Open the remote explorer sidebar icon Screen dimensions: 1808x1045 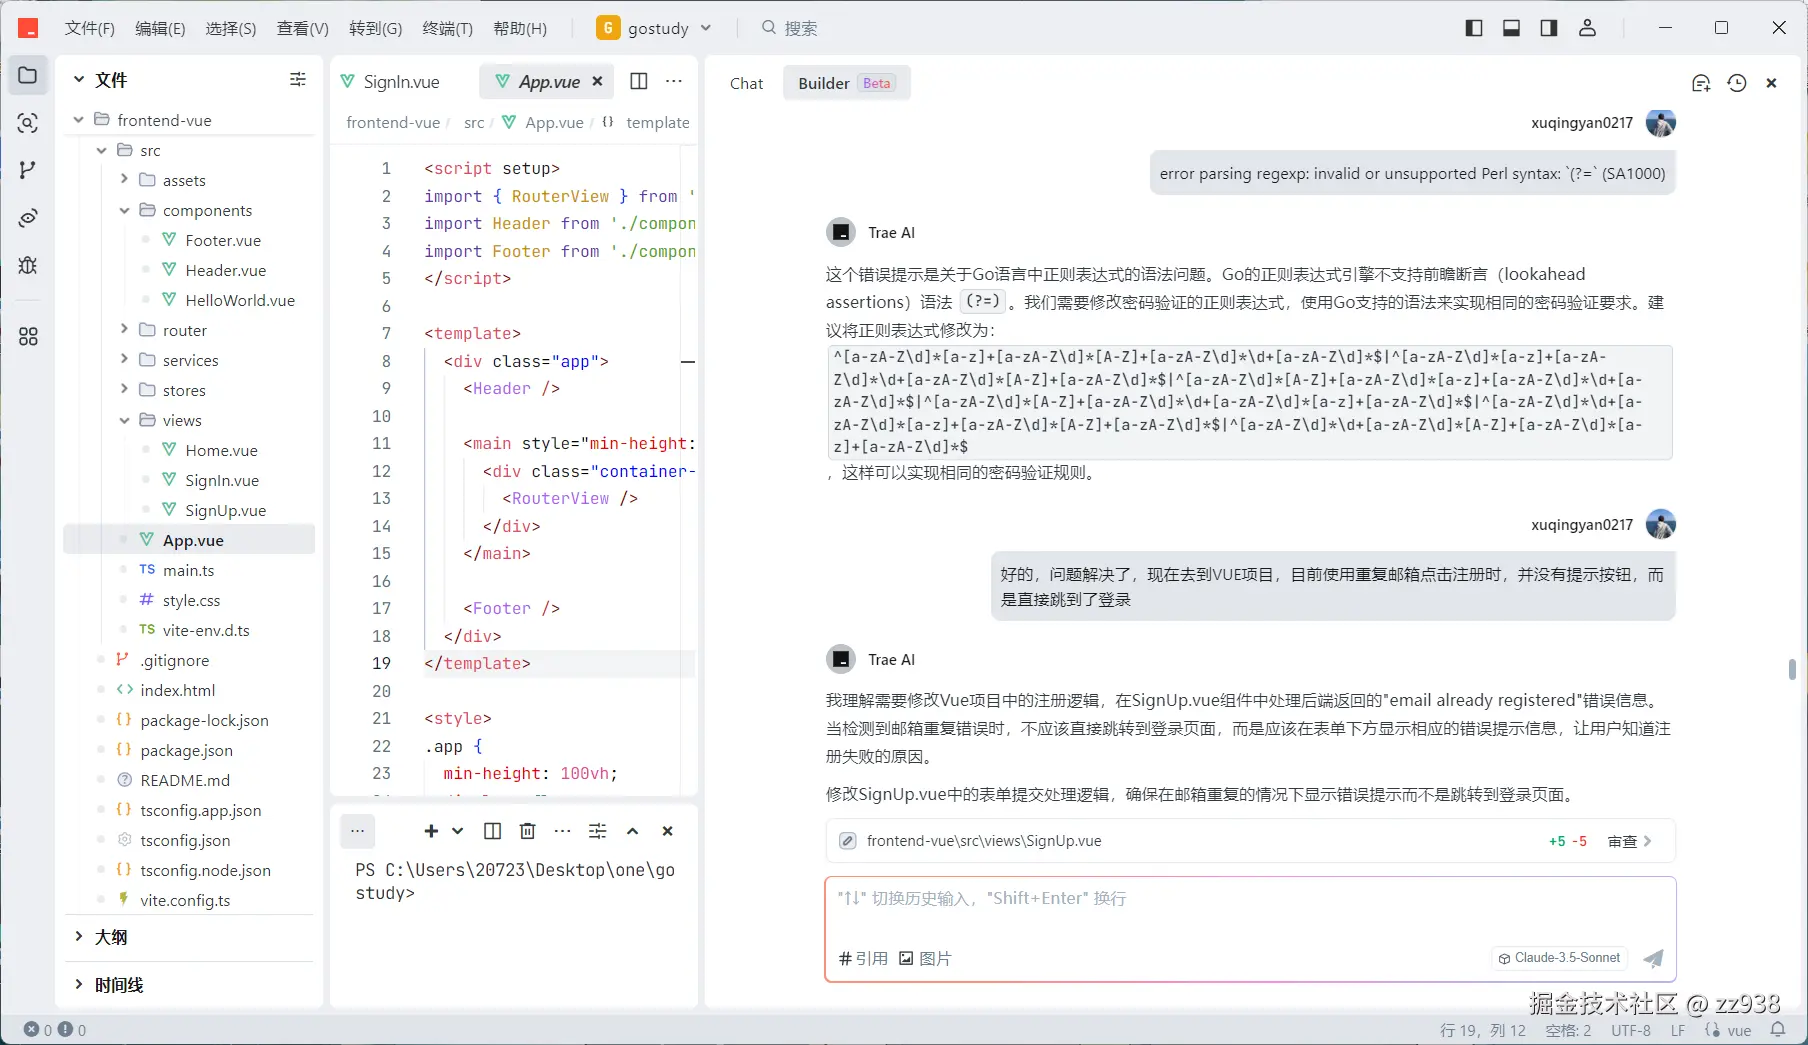[x=28, y=218]
